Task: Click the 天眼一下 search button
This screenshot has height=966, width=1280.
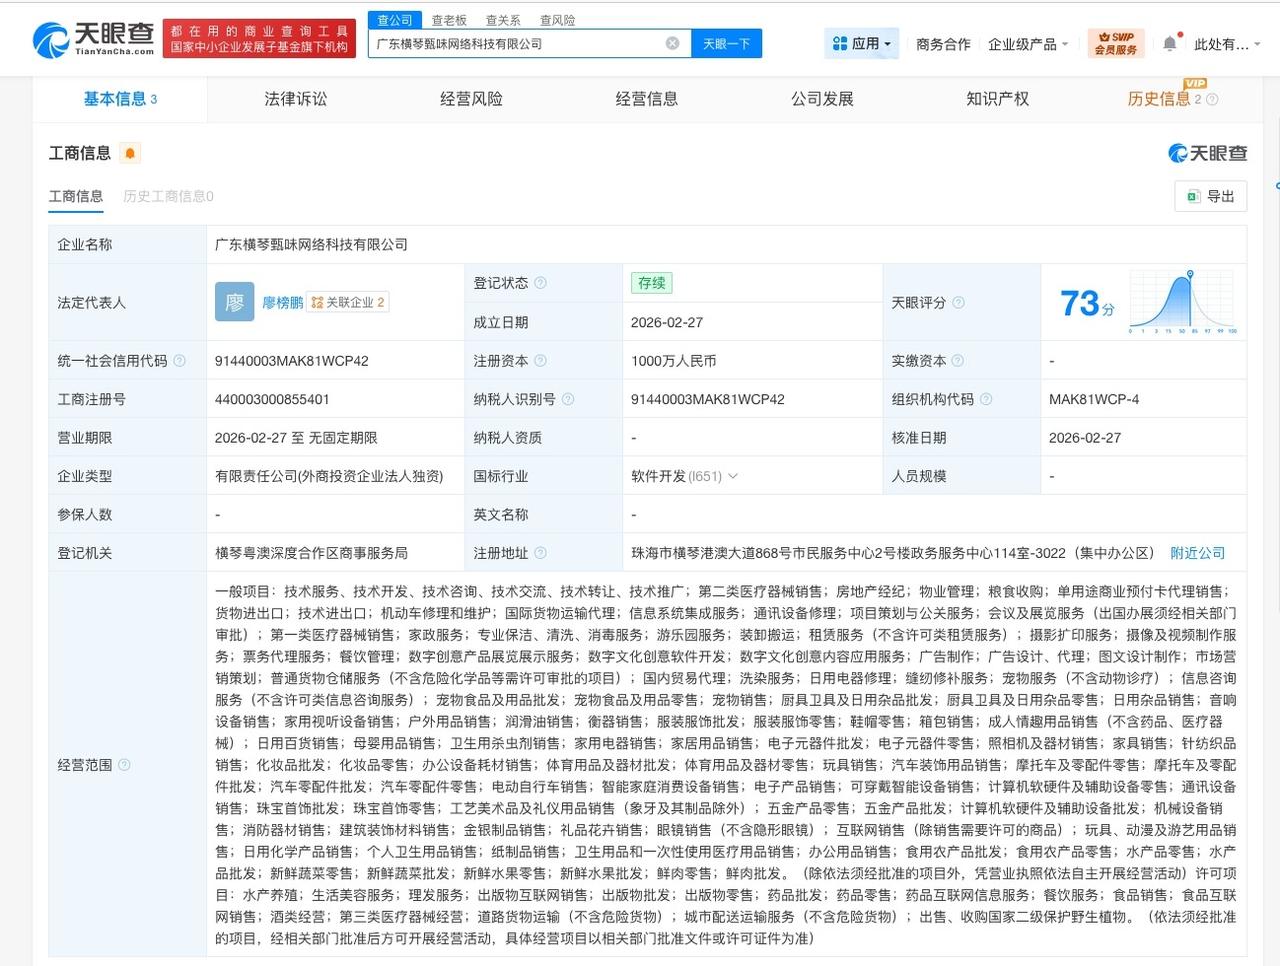Action: (727, 43)
